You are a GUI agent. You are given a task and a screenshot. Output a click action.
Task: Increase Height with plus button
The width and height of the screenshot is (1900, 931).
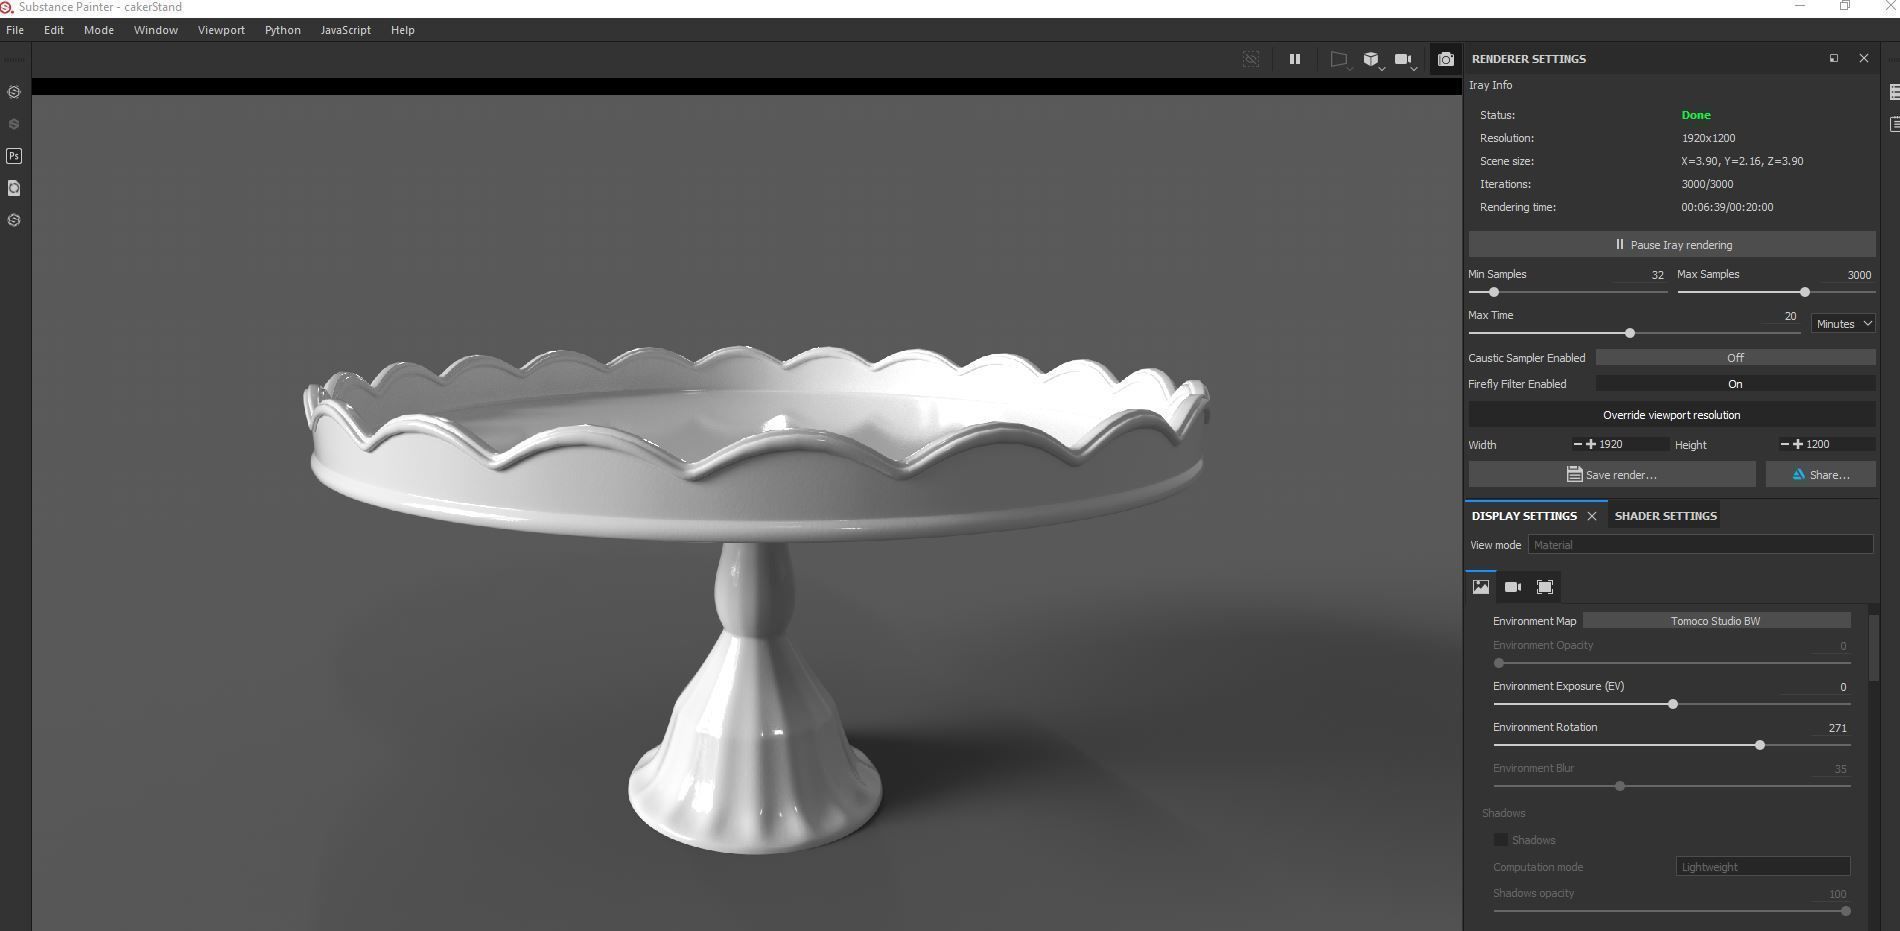coord(1798,444)
